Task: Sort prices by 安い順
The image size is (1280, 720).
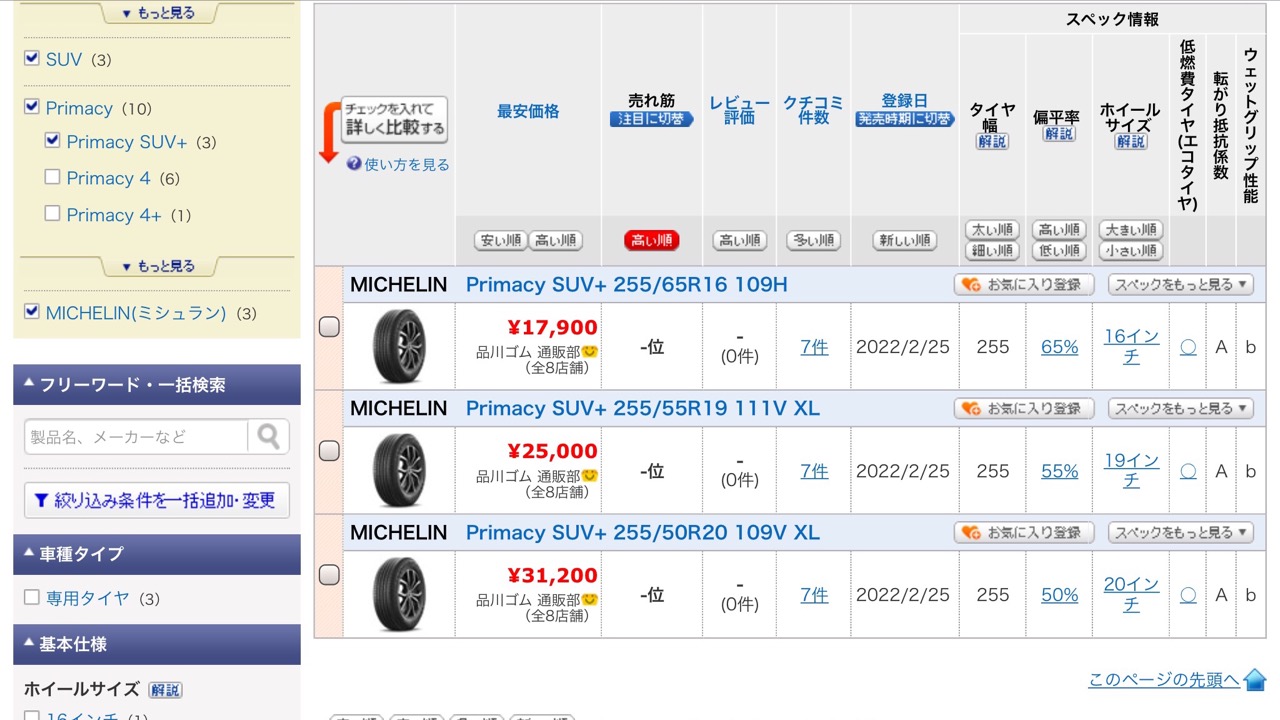Action: pyautogui.click(x=501, y=241)
